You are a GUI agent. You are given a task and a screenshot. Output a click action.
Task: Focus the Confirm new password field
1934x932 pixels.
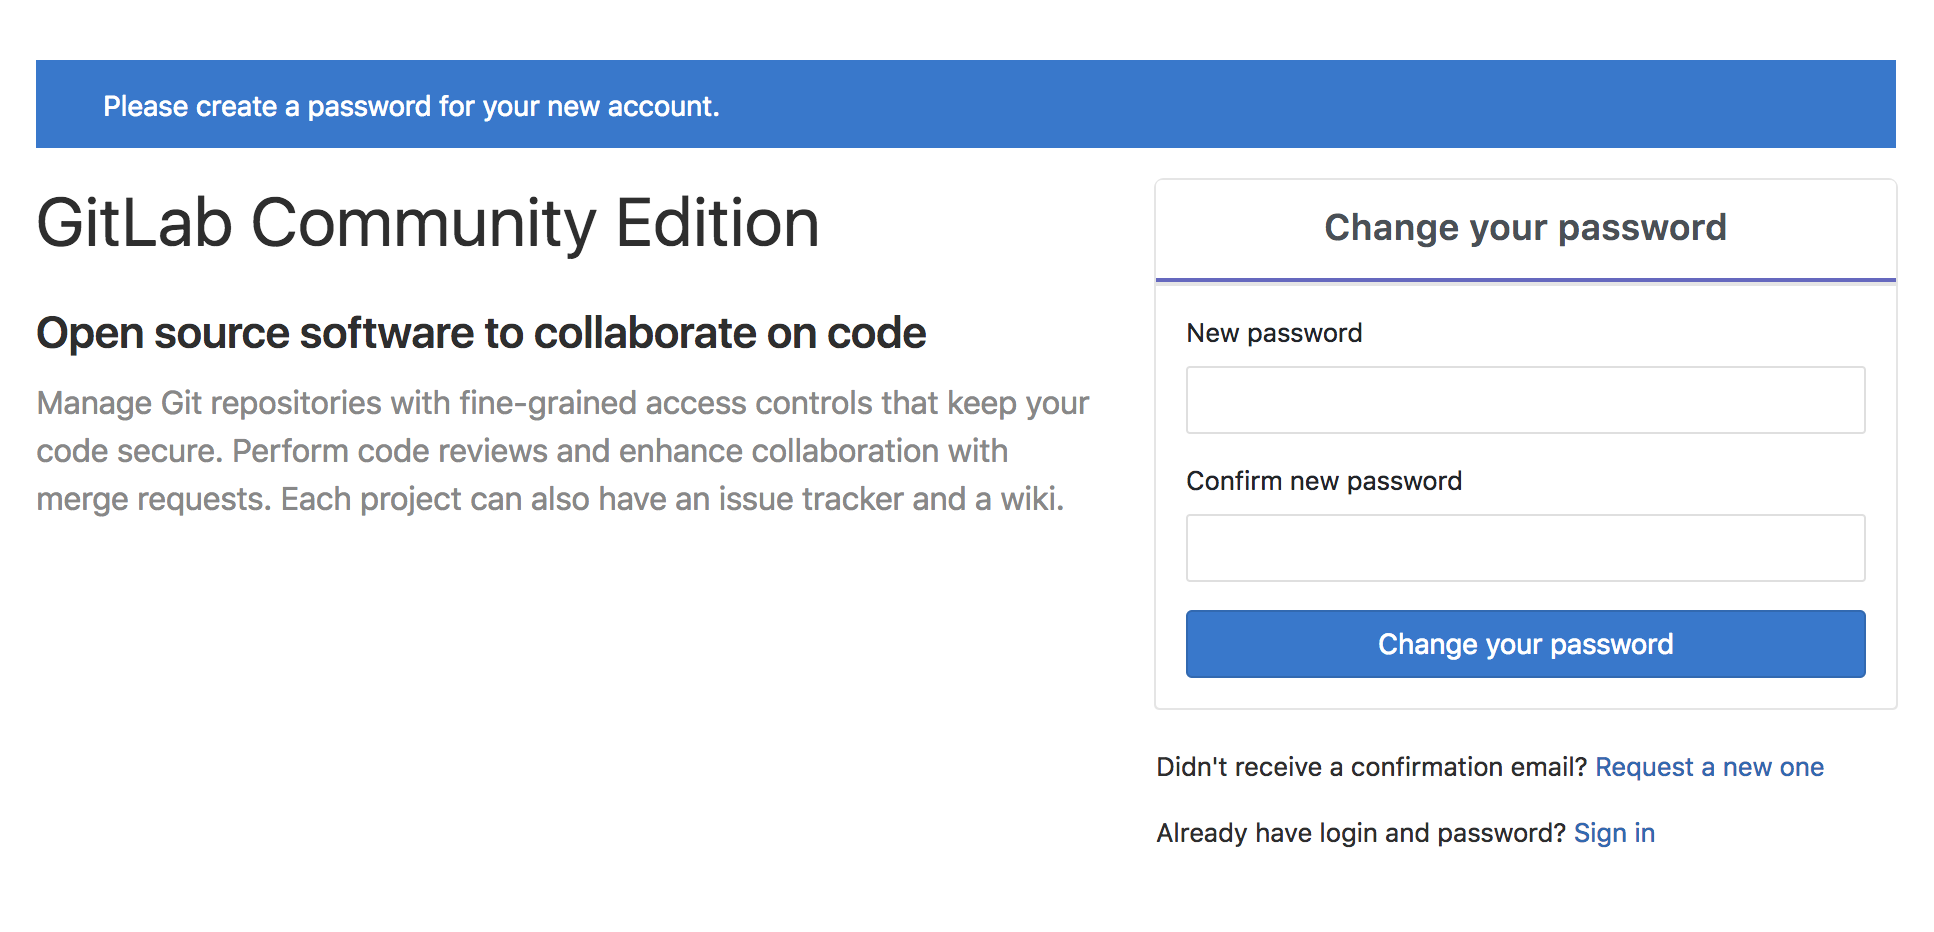pyautogui.click(x=1525, y=548)
